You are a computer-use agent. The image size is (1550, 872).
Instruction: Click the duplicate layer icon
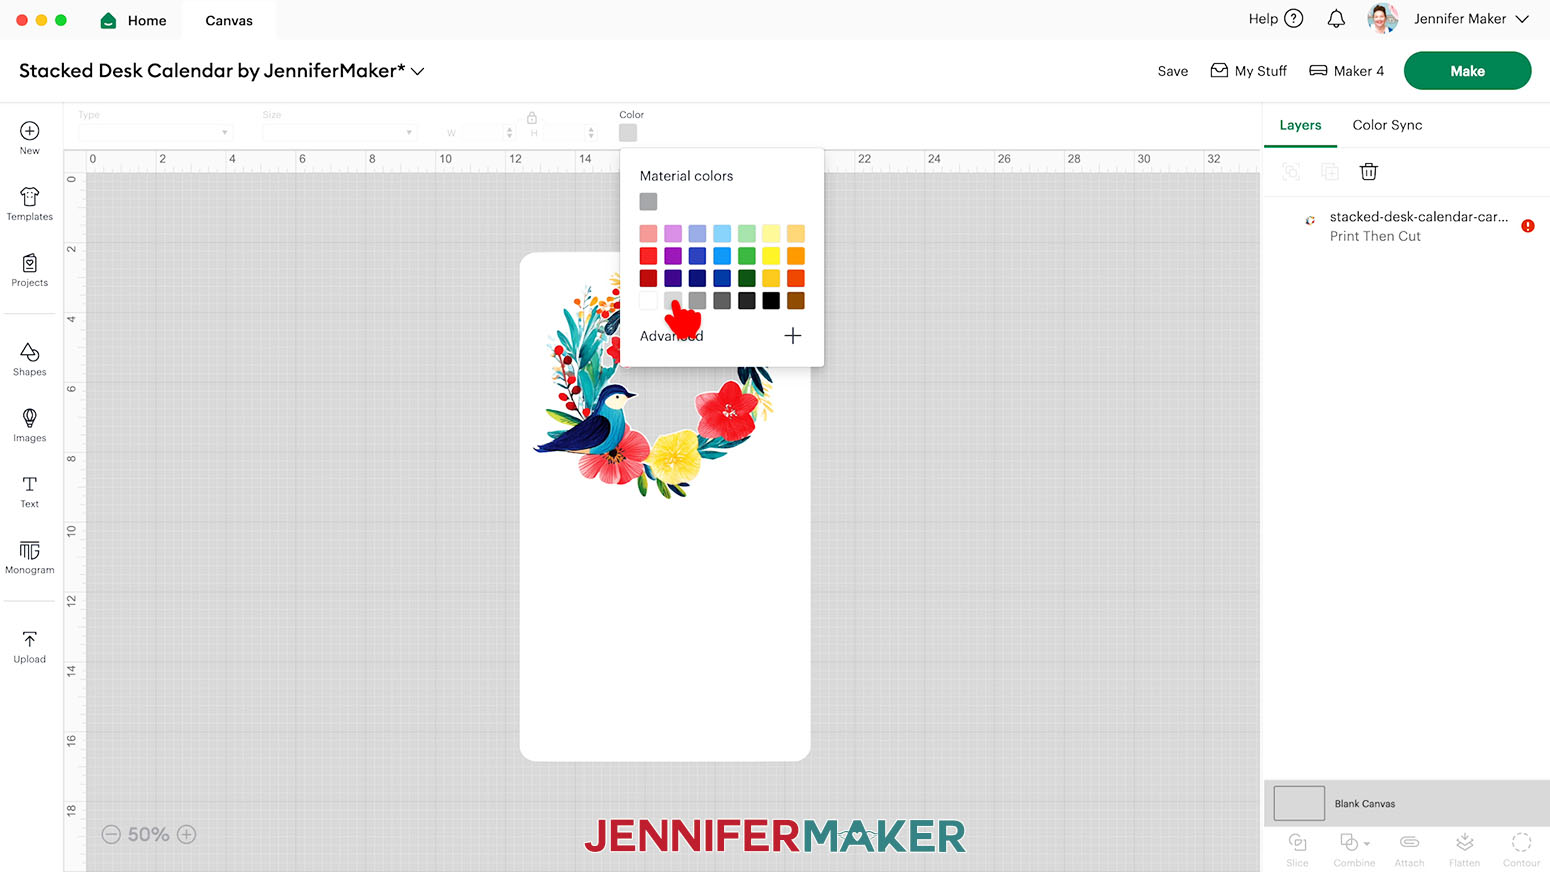[1330, 172]
